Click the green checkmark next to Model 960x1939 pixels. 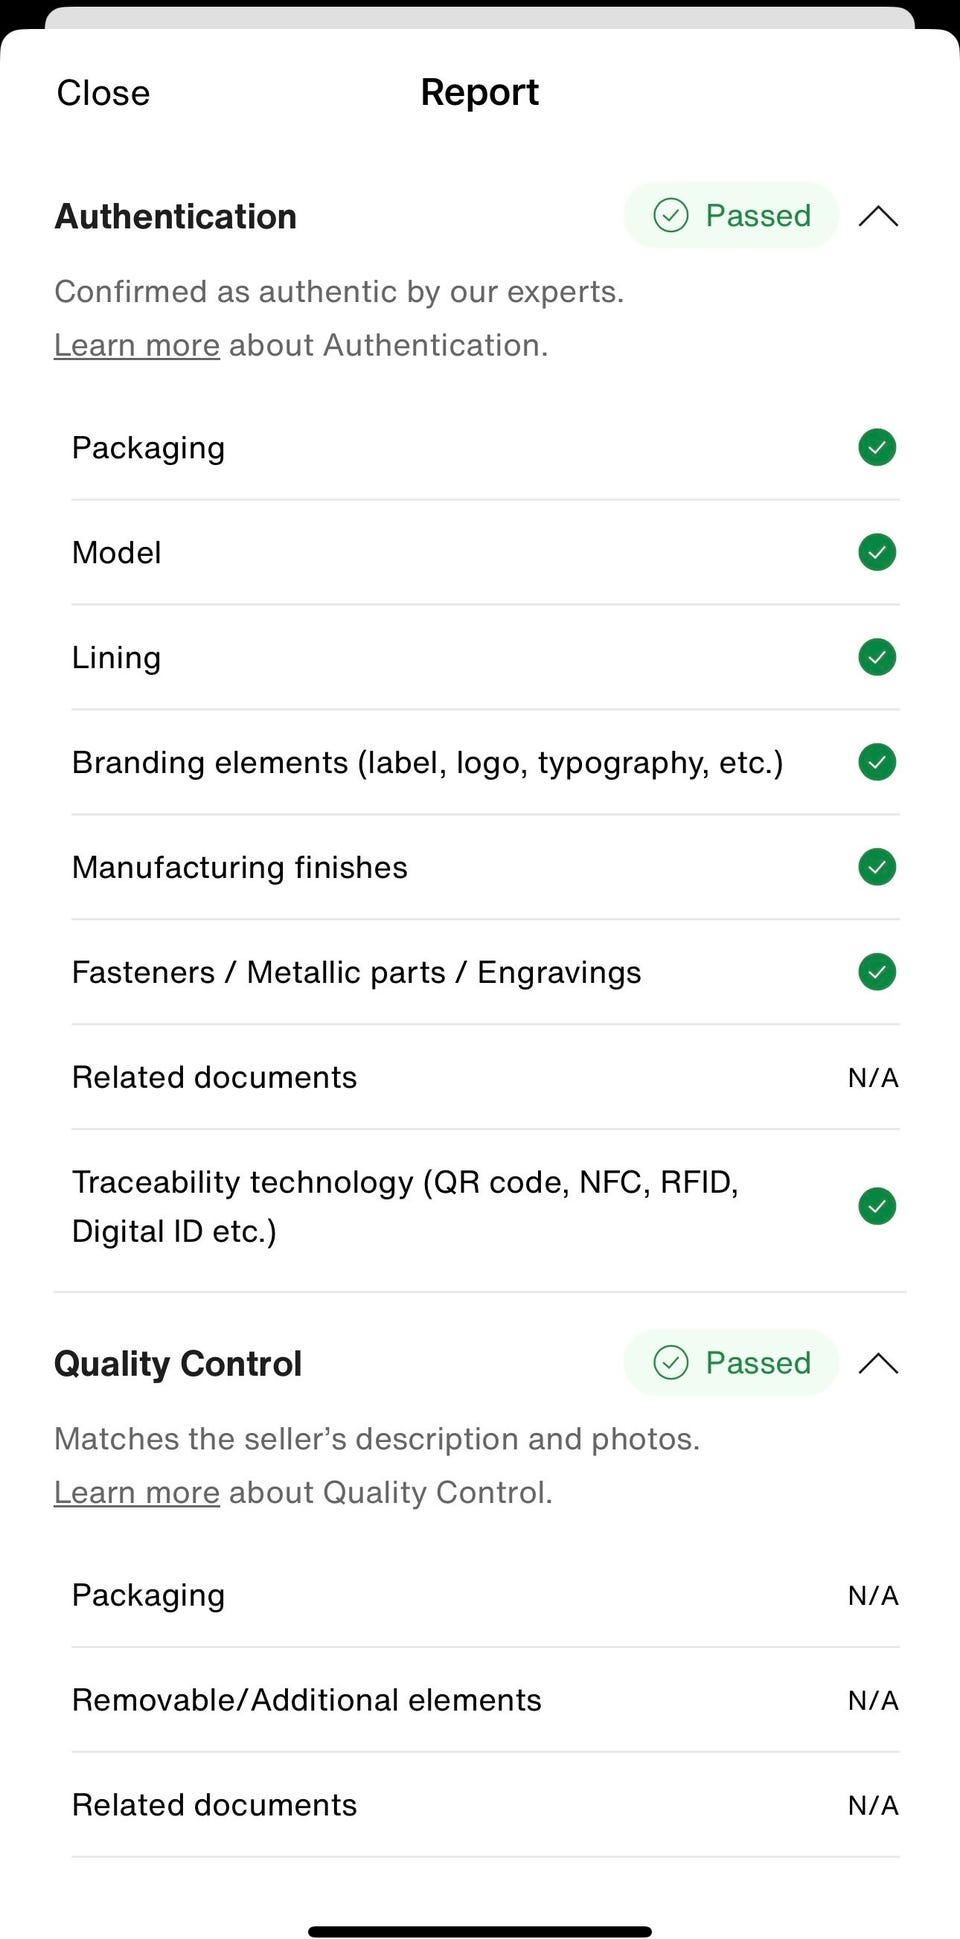coord(877,552)
